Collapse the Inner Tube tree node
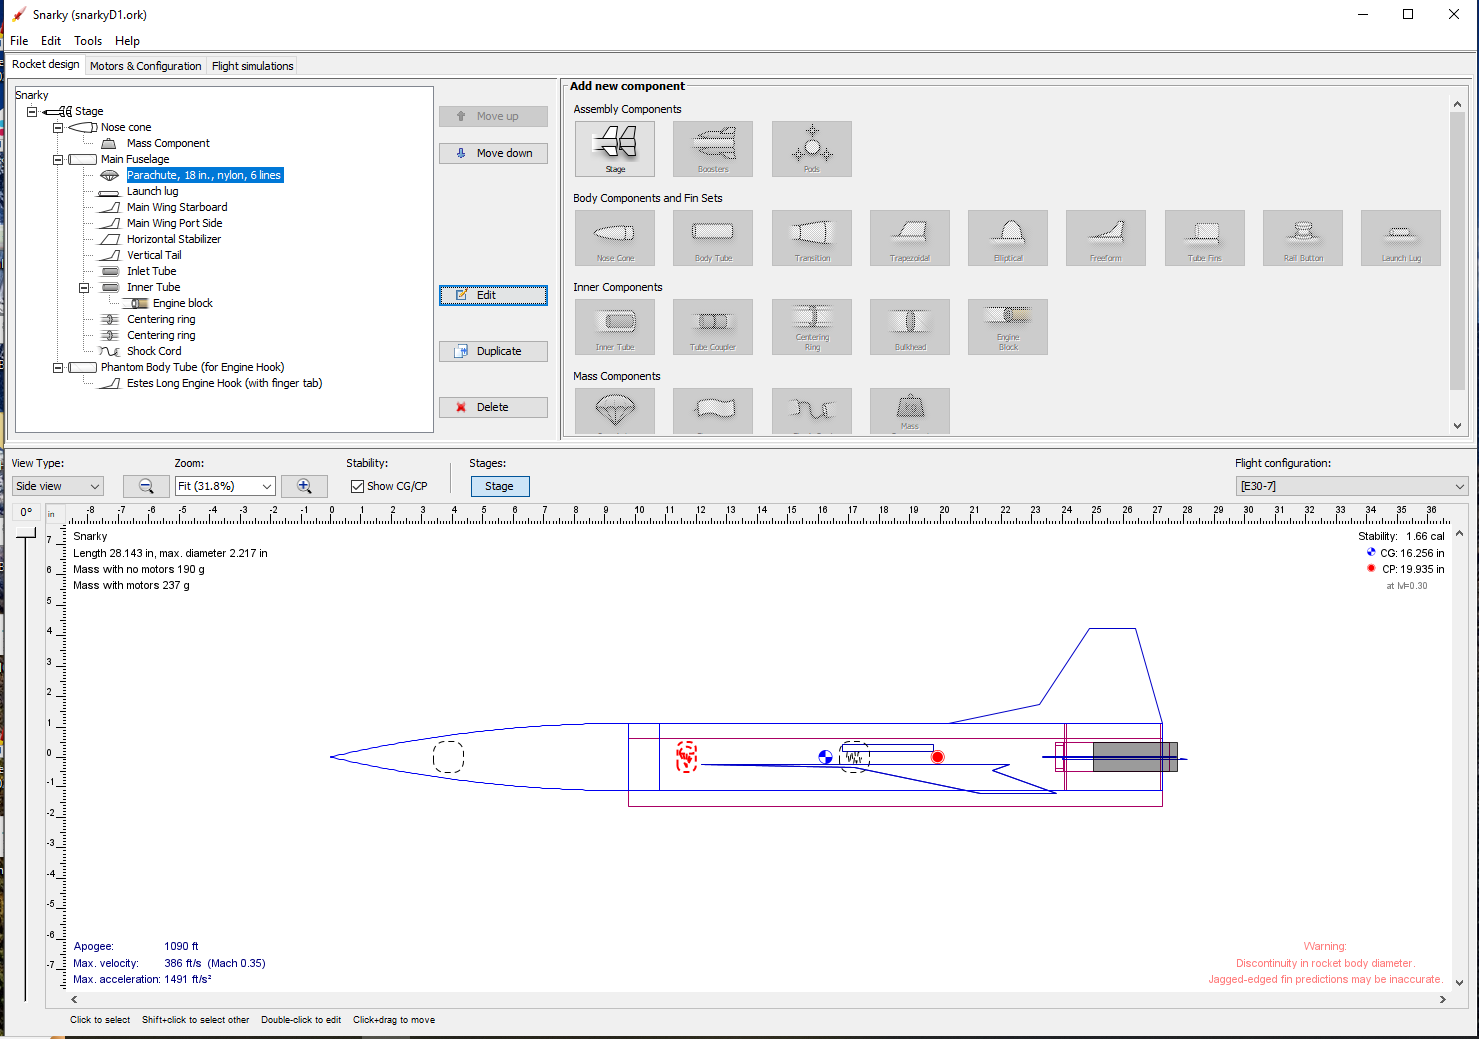Viewport: 1479px width, 1039px height. (x=84, y=287)
